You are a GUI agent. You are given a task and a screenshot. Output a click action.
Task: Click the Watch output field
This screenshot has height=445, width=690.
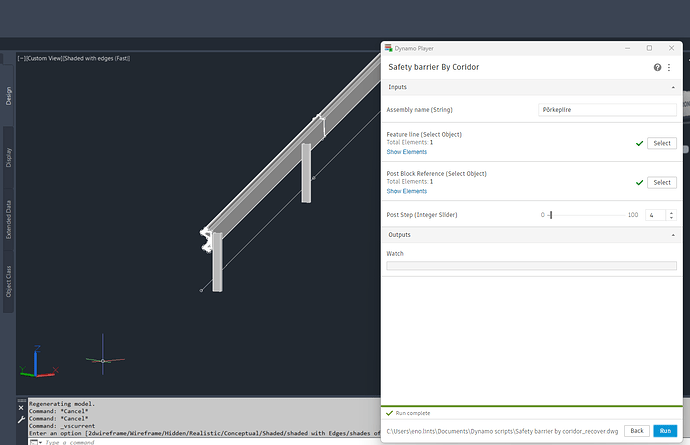point(531,265)
